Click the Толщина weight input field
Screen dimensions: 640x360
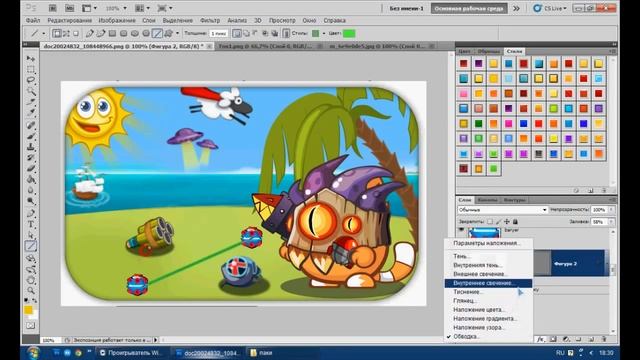tap(219, 33)
